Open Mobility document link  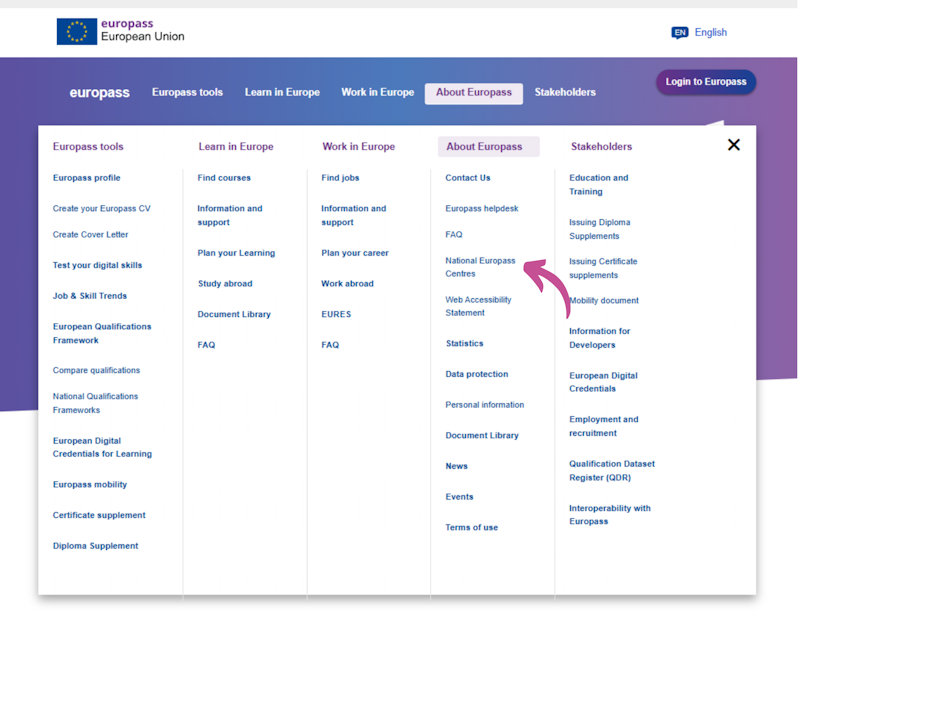coord(604,301)
